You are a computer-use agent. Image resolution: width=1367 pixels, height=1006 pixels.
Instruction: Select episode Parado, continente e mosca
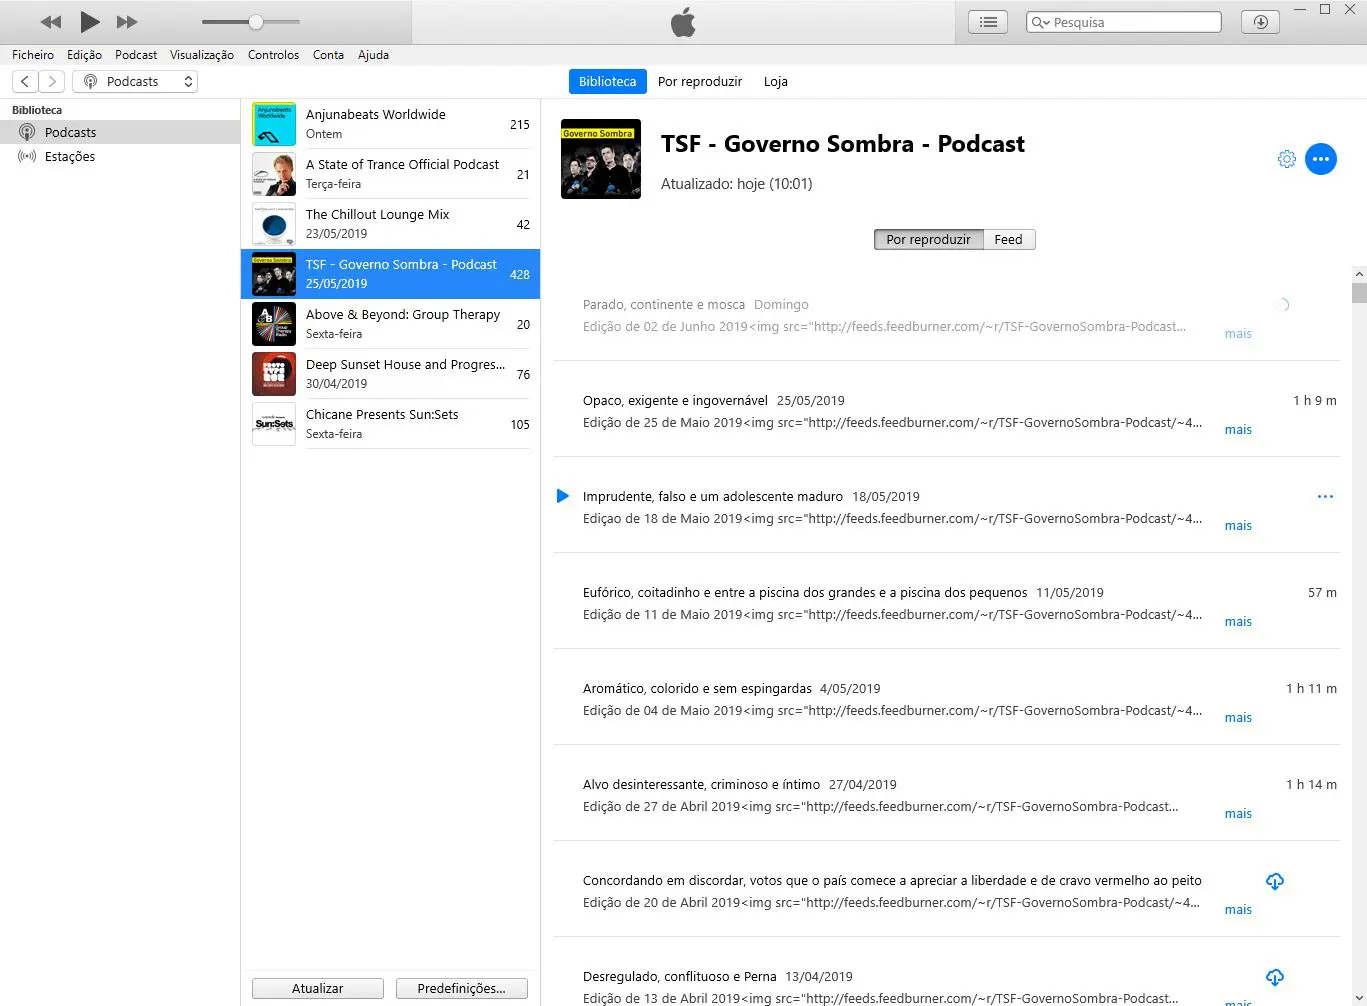click(x=946, y=314)
